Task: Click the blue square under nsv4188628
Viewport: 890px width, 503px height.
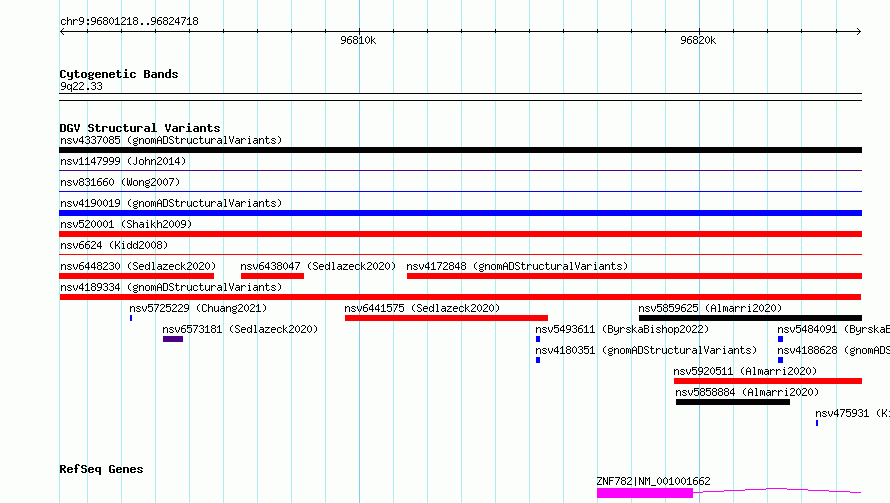Action: pos(780,360)
